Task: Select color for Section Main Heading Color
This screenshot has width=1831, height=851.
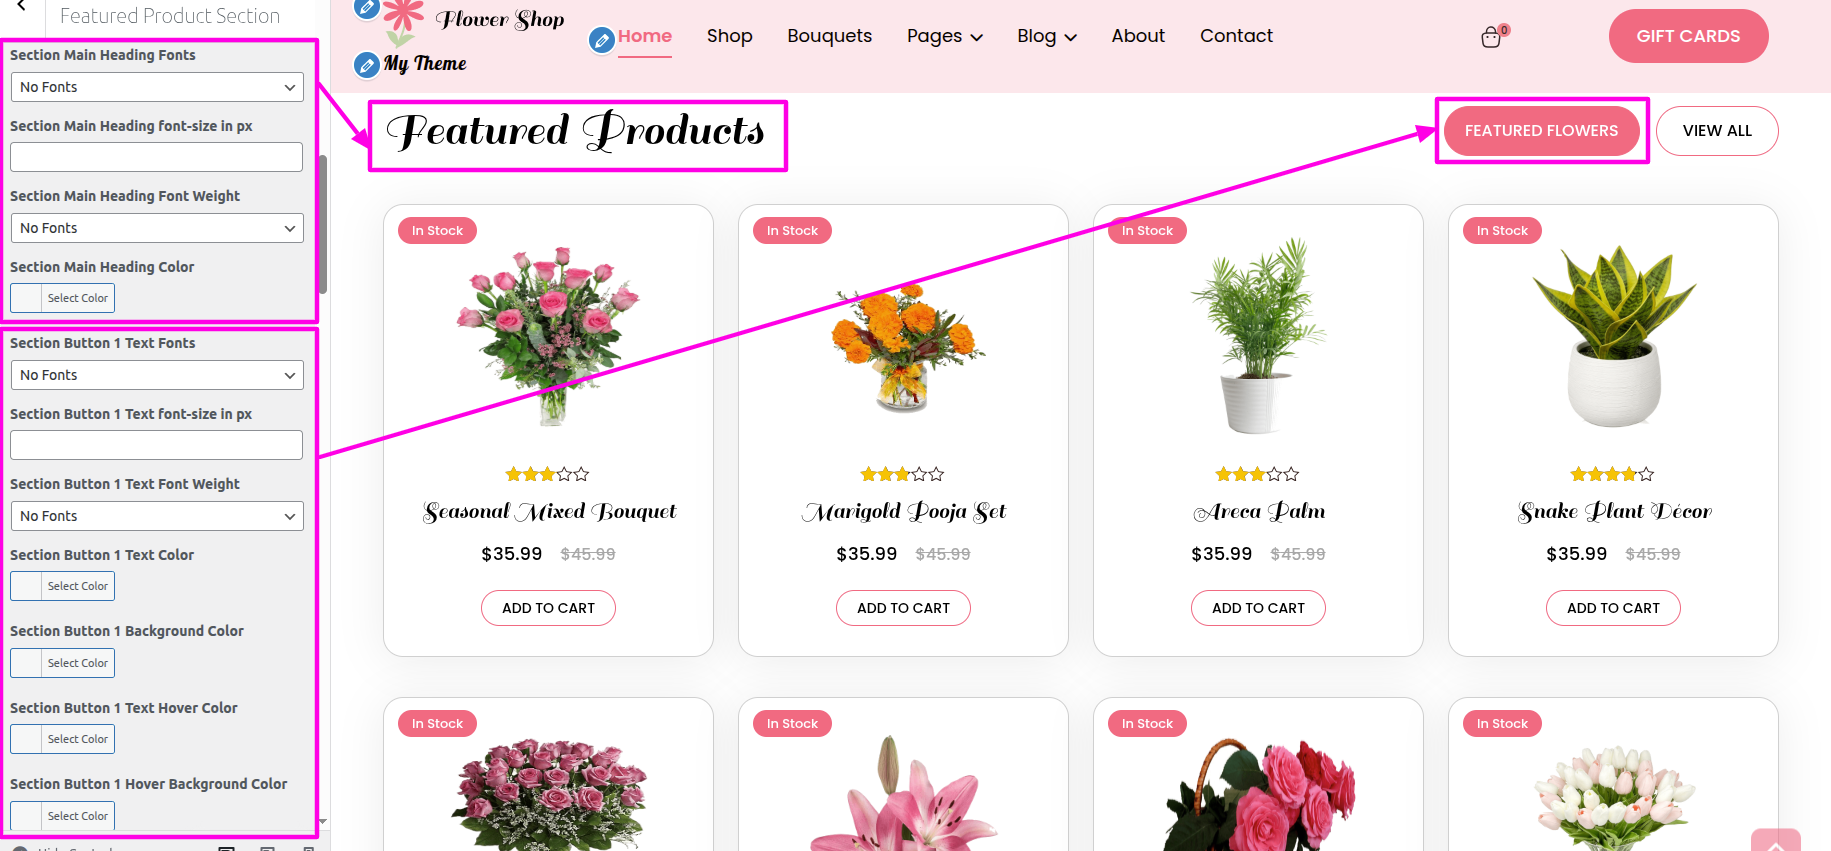Action: (62, 298)
